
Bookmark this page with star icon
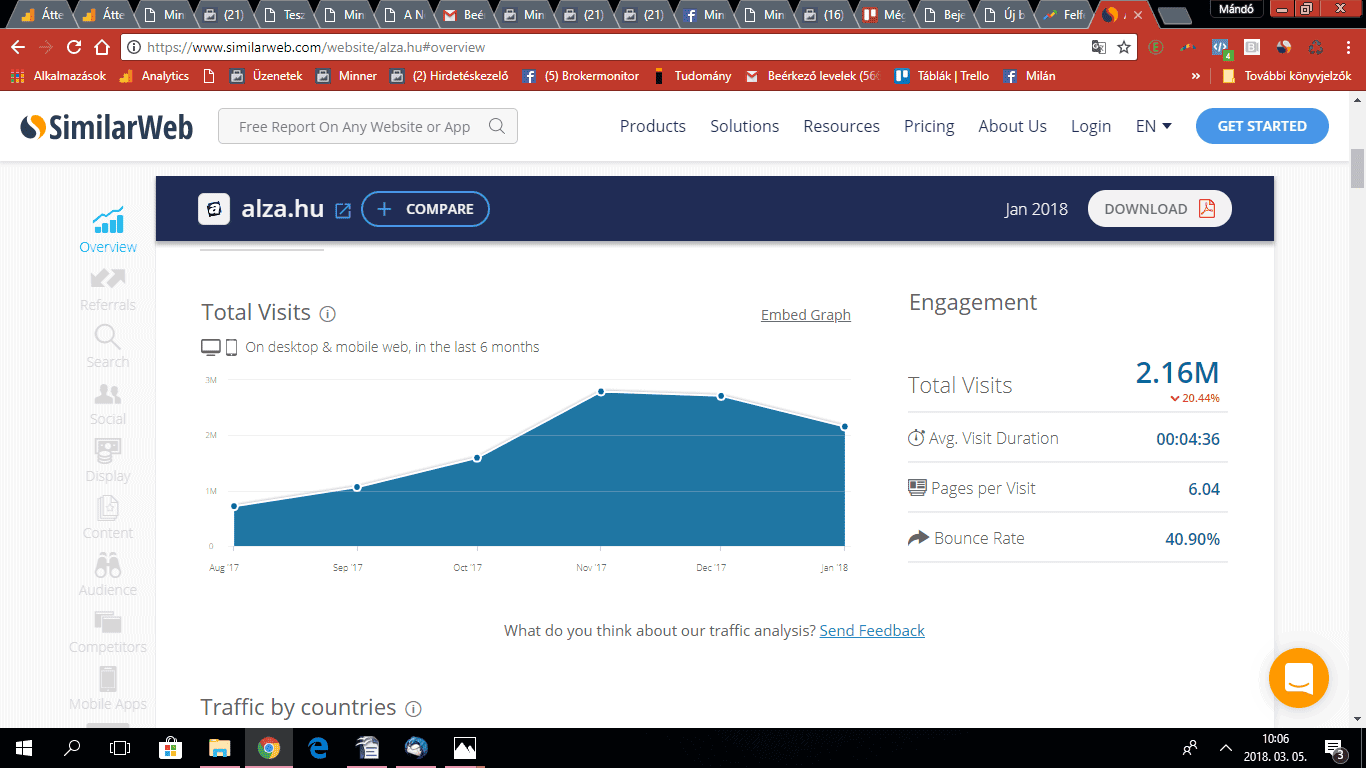click(1124, 47)
